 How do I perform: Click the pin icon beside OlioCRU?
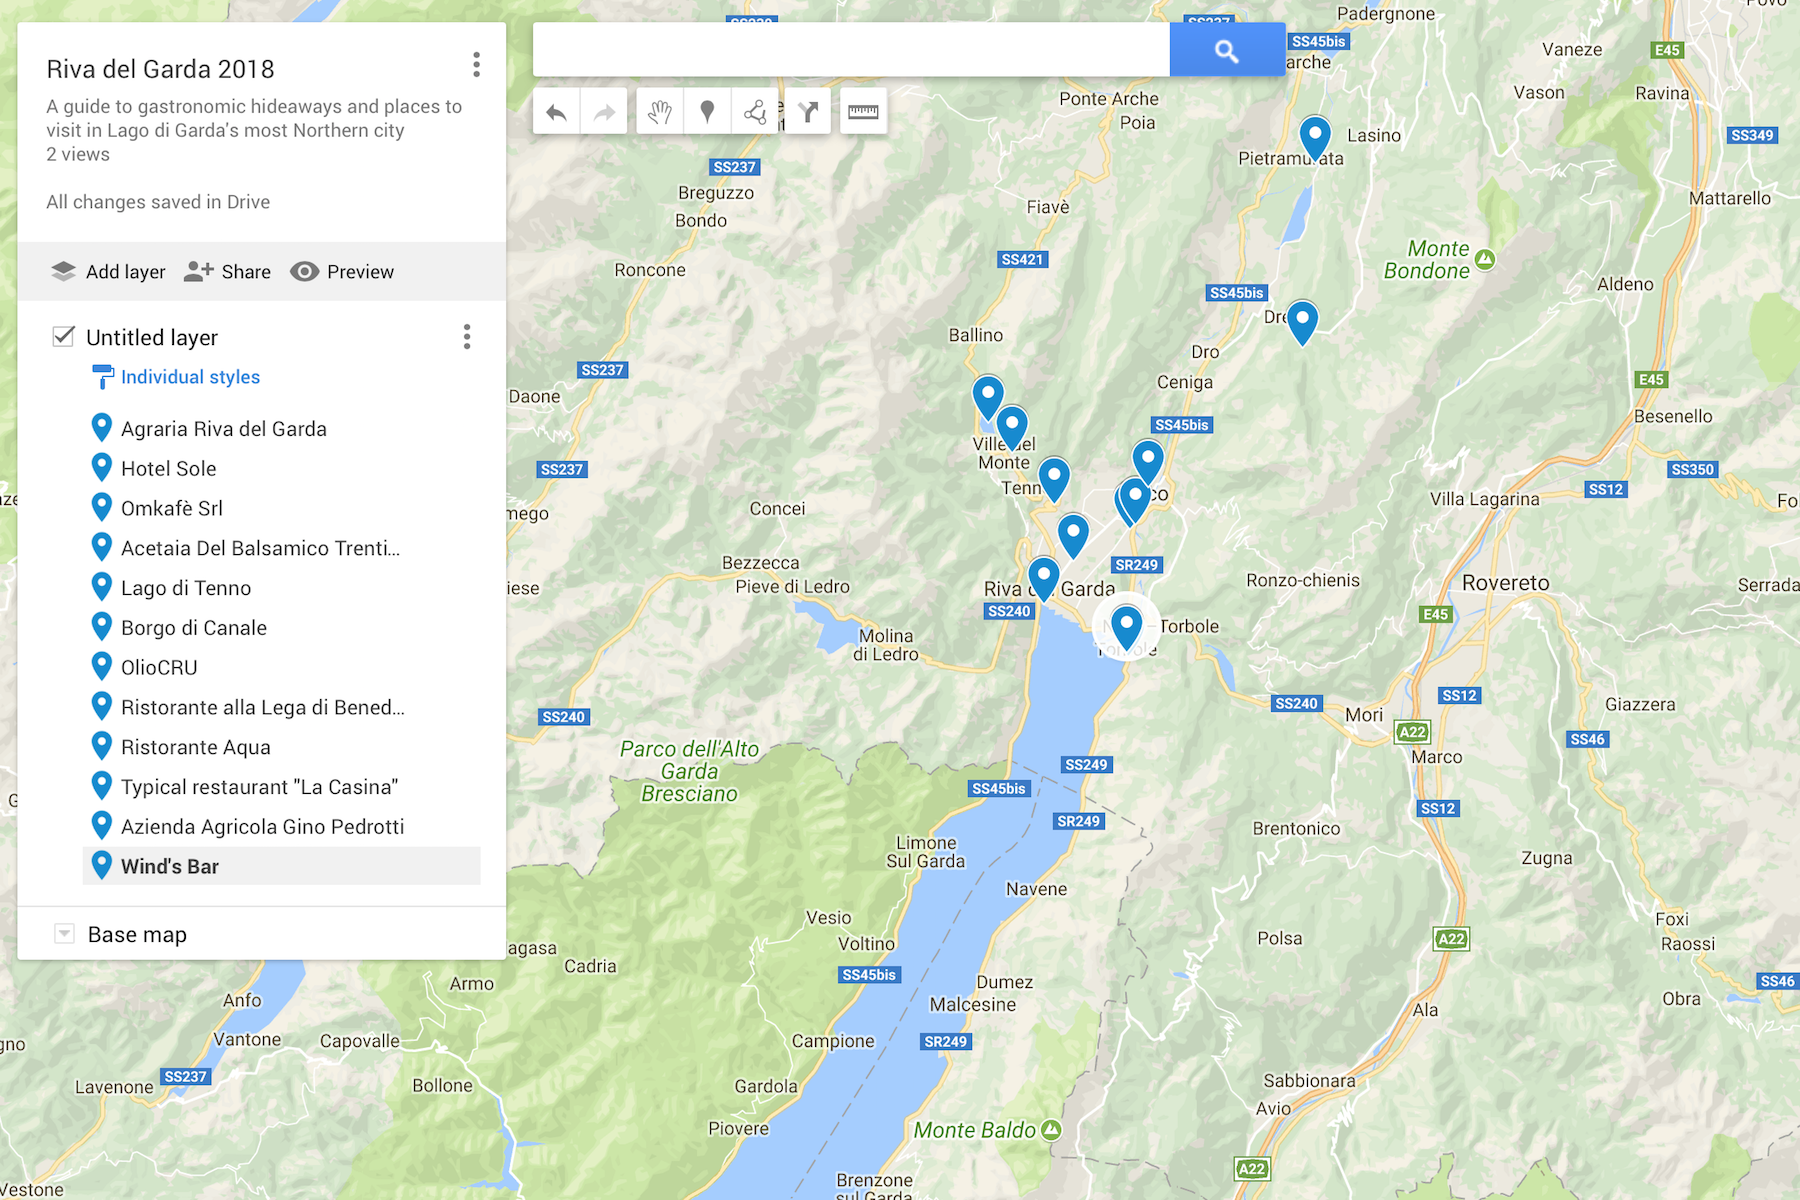(x=101, y=666)
